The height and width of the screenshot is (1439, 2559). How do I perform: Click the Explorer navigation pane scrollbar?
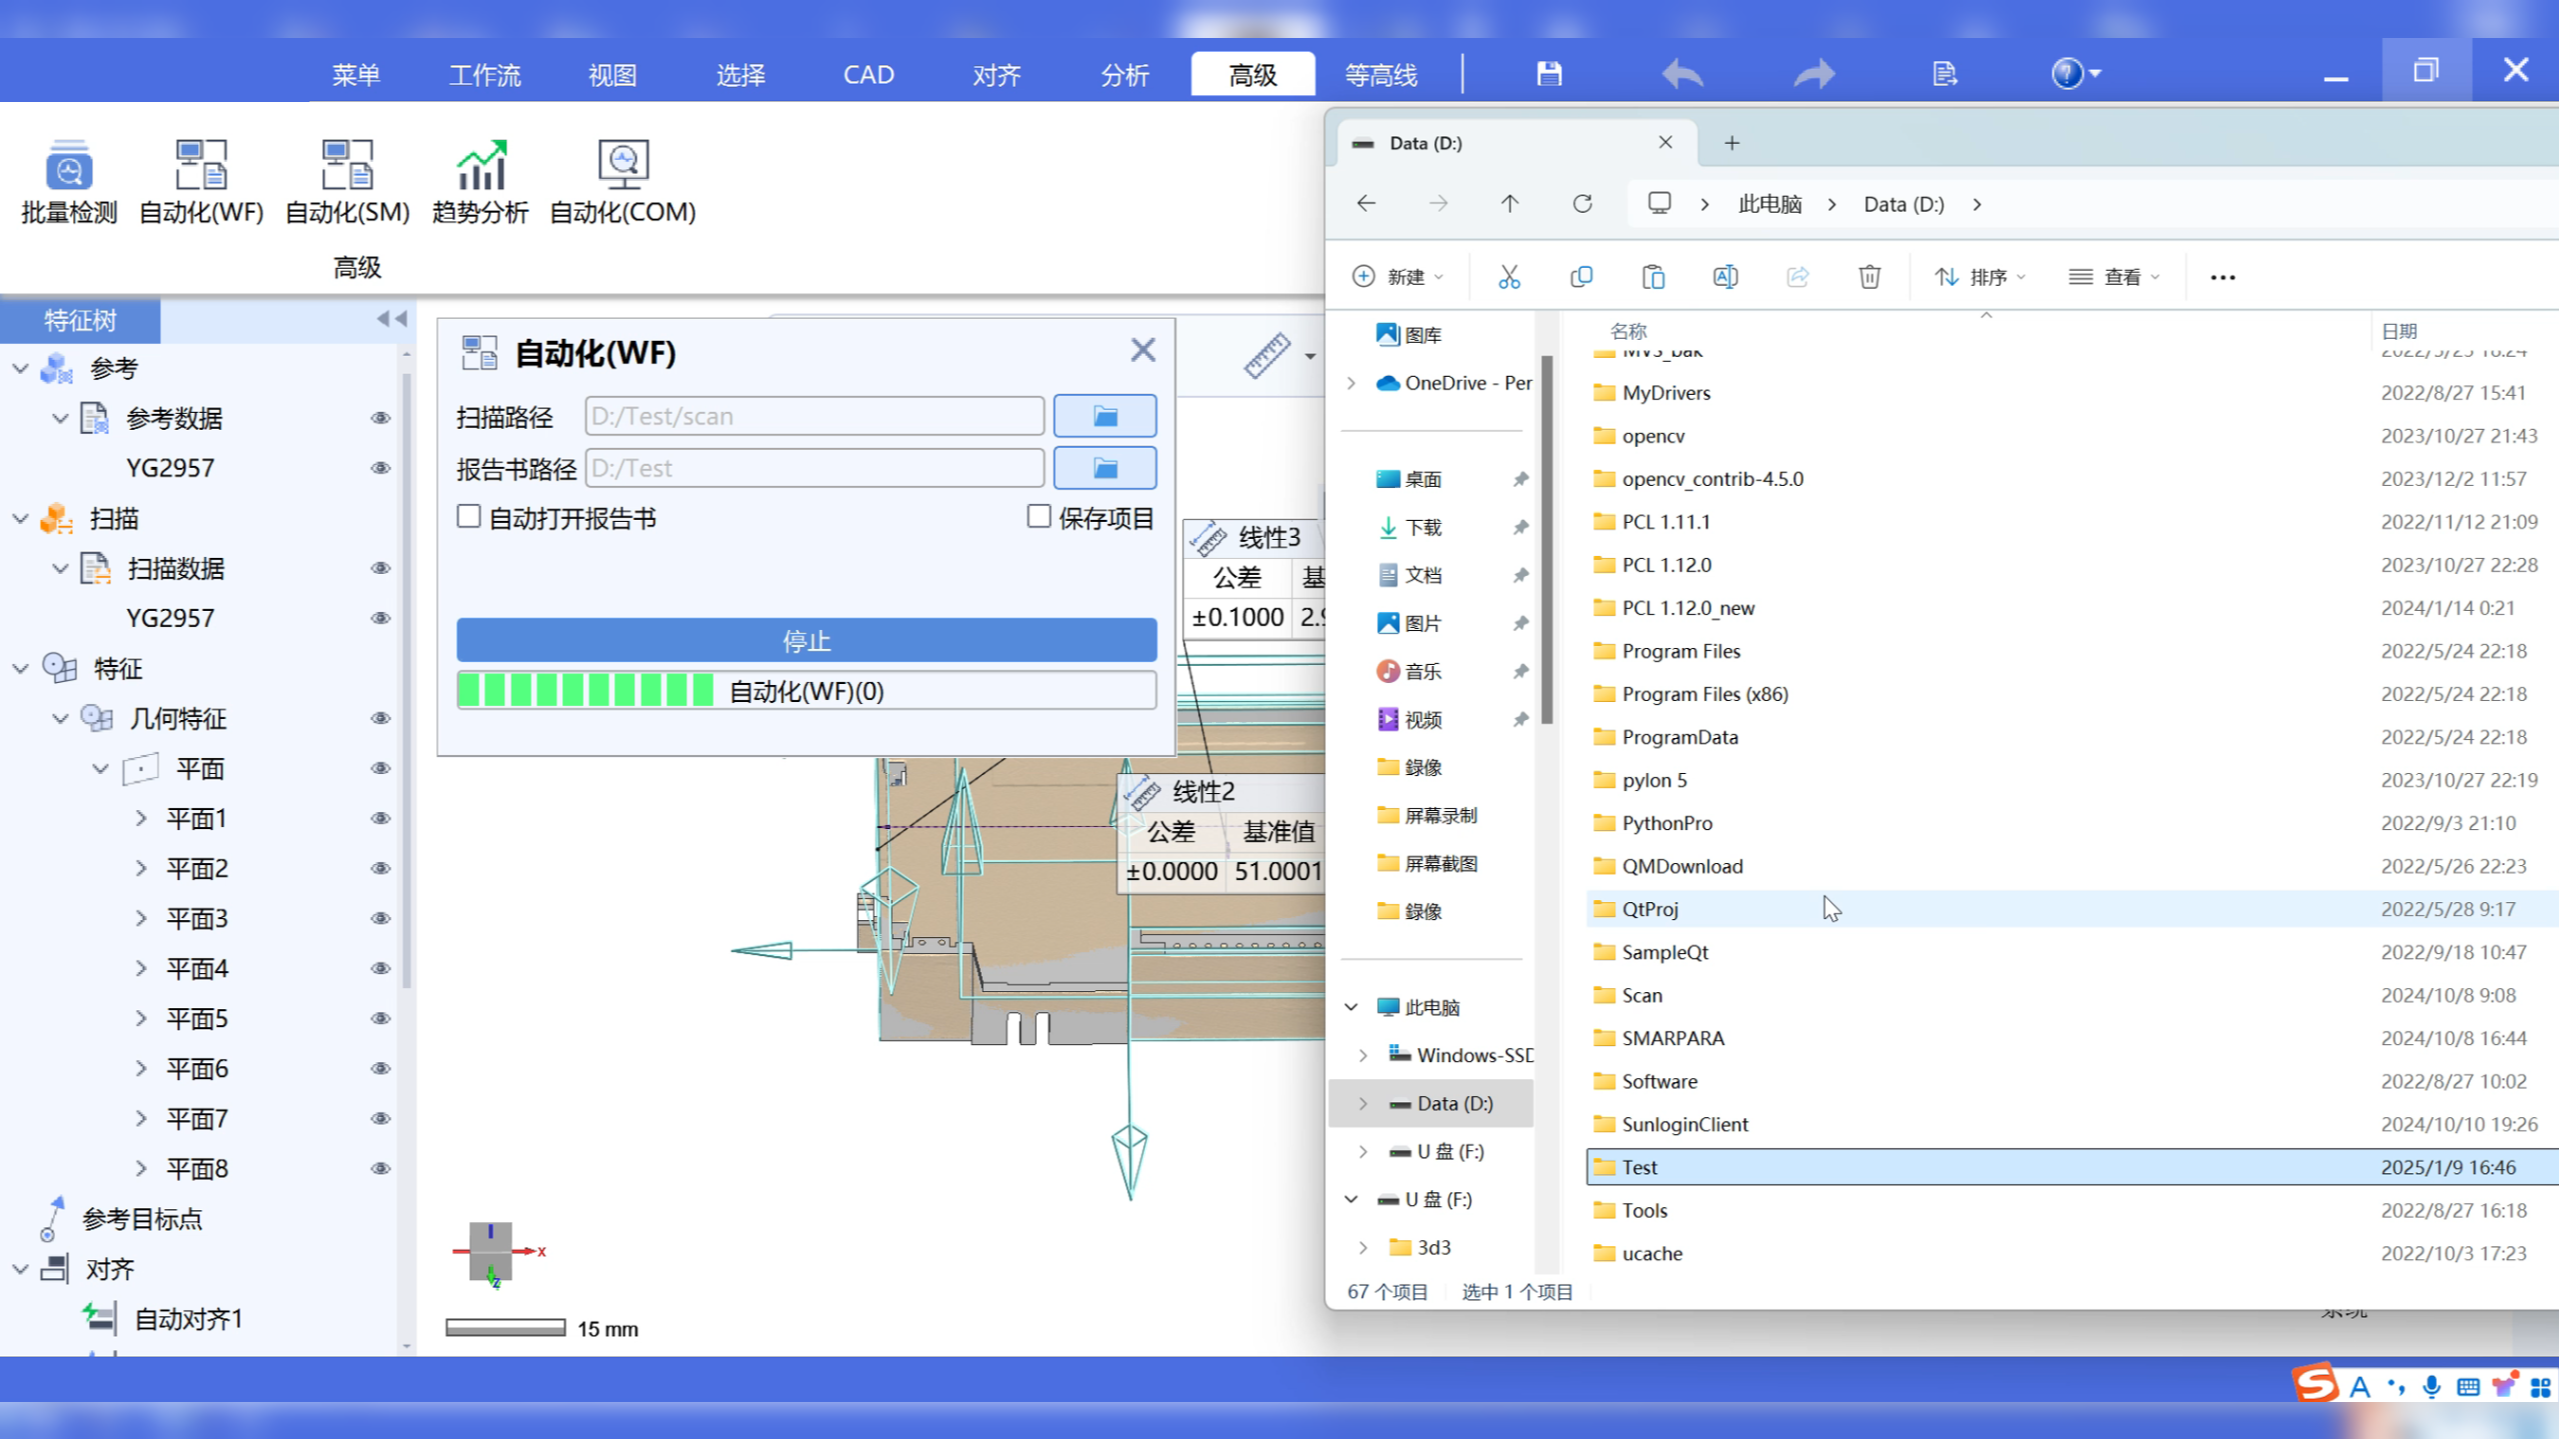(x=1547, y=540)
